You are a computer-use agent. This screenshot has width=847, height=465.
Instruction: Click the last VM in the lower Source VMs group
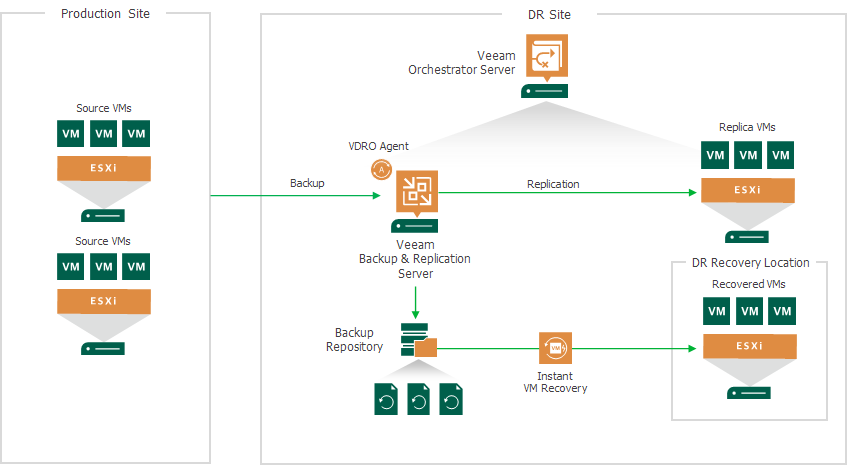[x=136, y=266]
